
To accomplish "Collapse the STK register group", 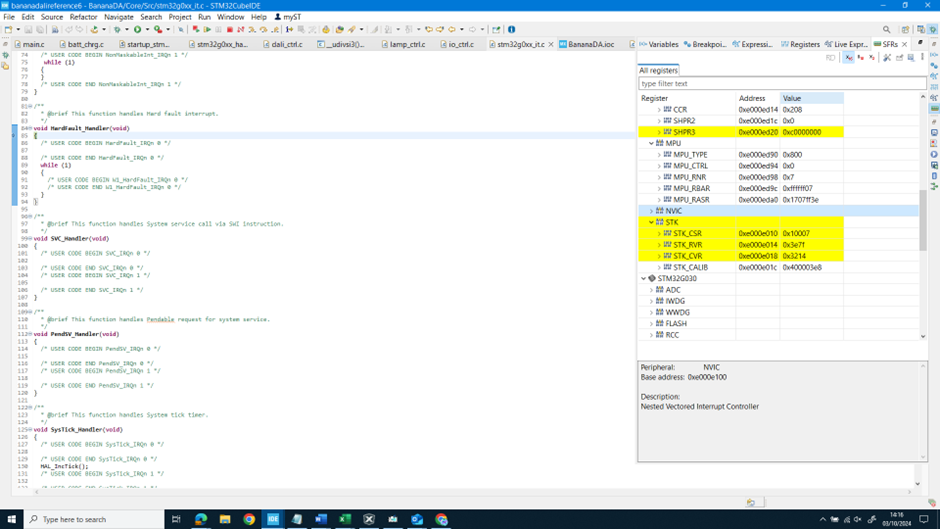I will 652,222.
